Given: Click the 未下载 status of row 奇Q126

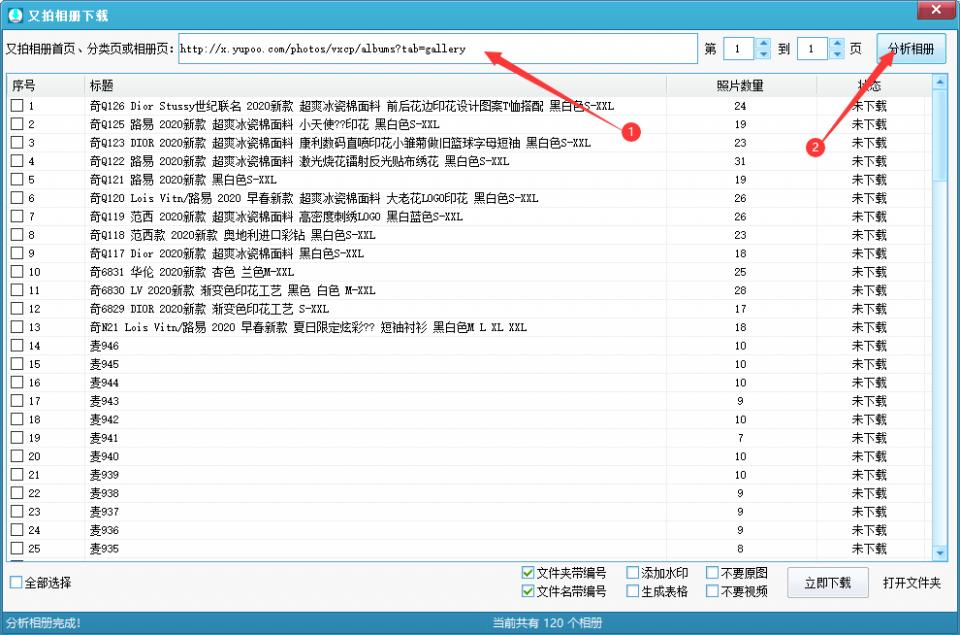Looking at the screenshot, I should 869,106.
